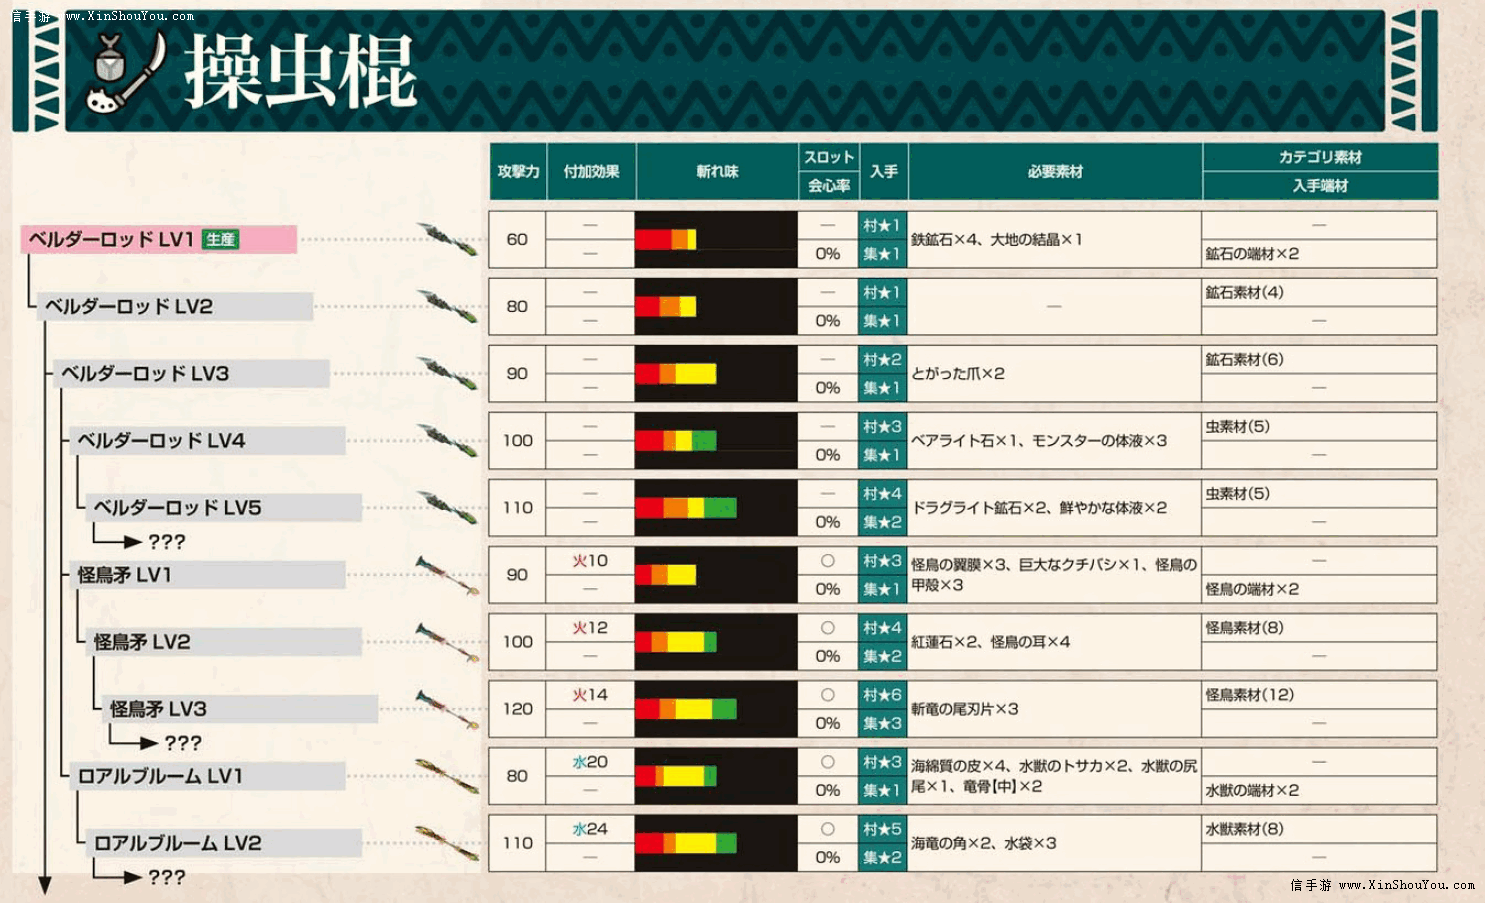
Task: Select ベルダーロッド LV2 in the weapon tree
Action: click(x=174, y=306)
